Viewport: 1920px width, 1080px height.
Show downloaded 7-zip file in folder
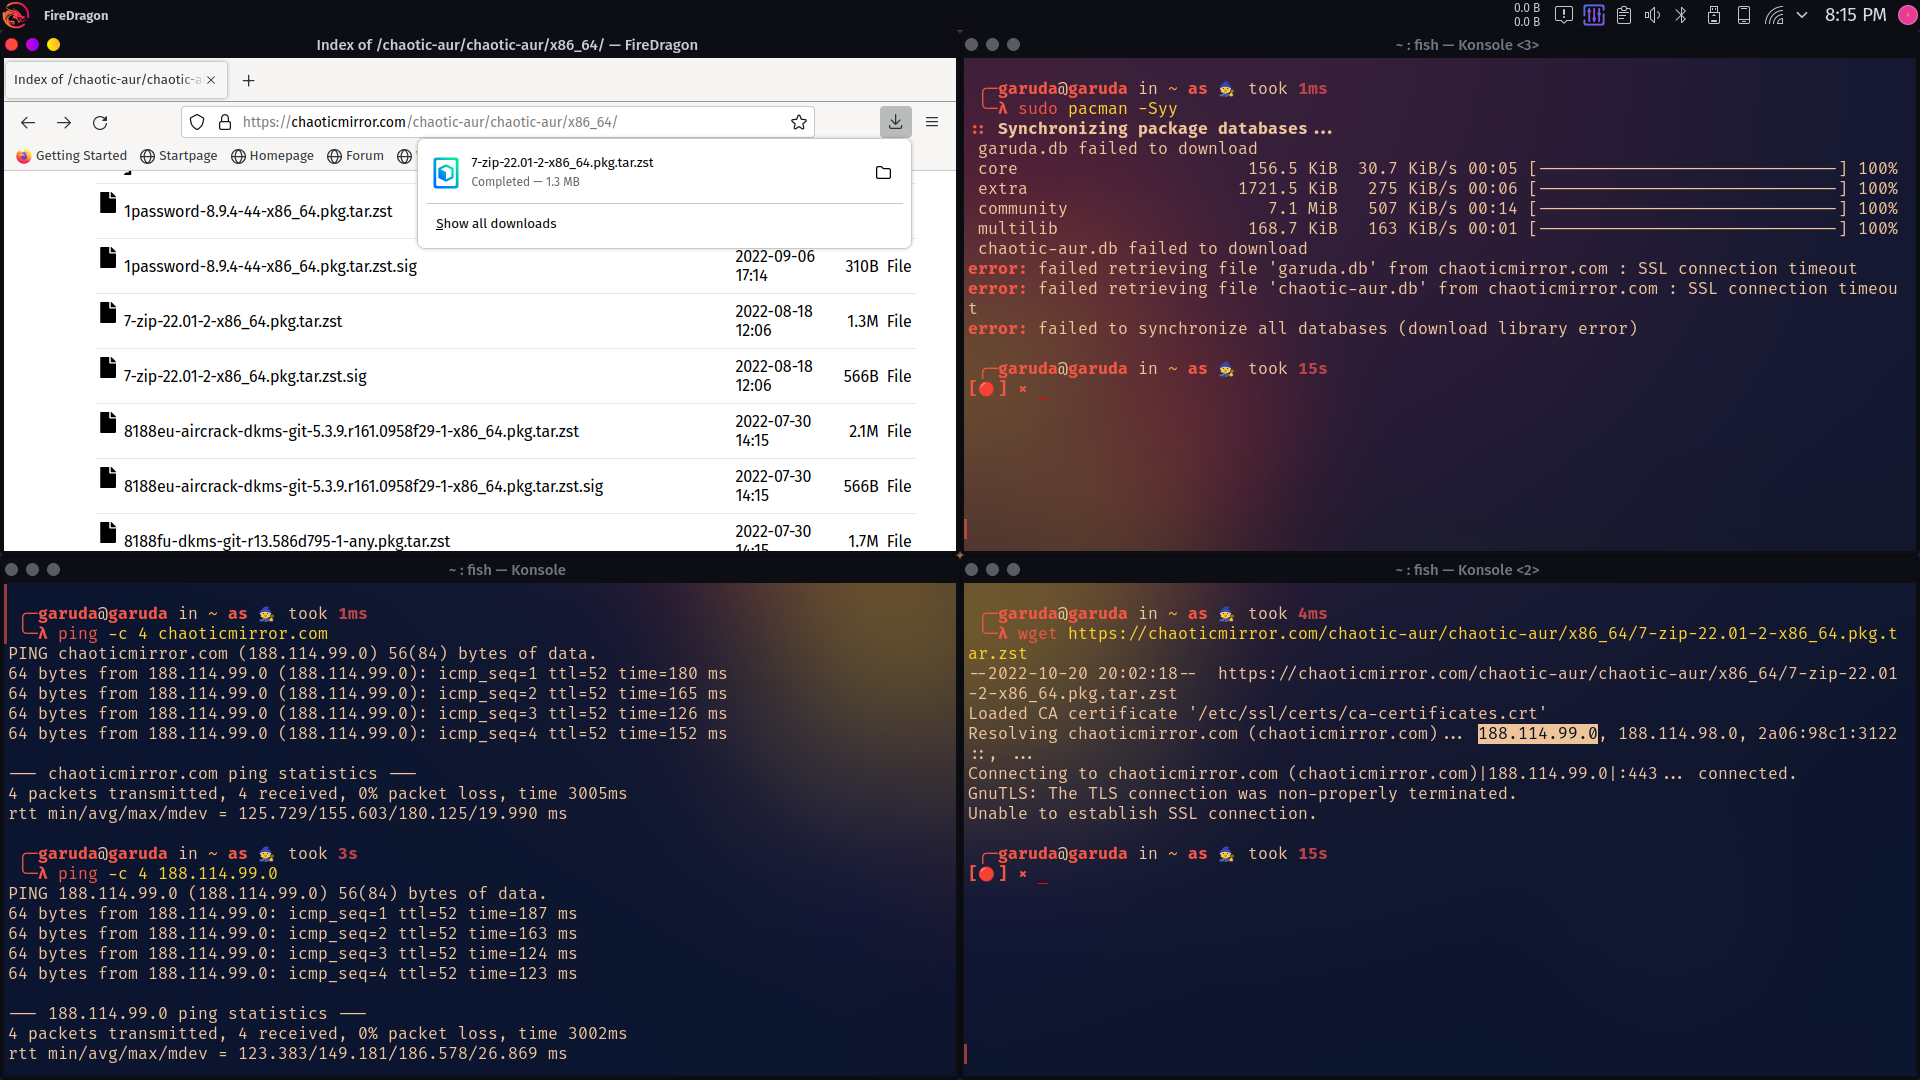(x=883, y=173)
